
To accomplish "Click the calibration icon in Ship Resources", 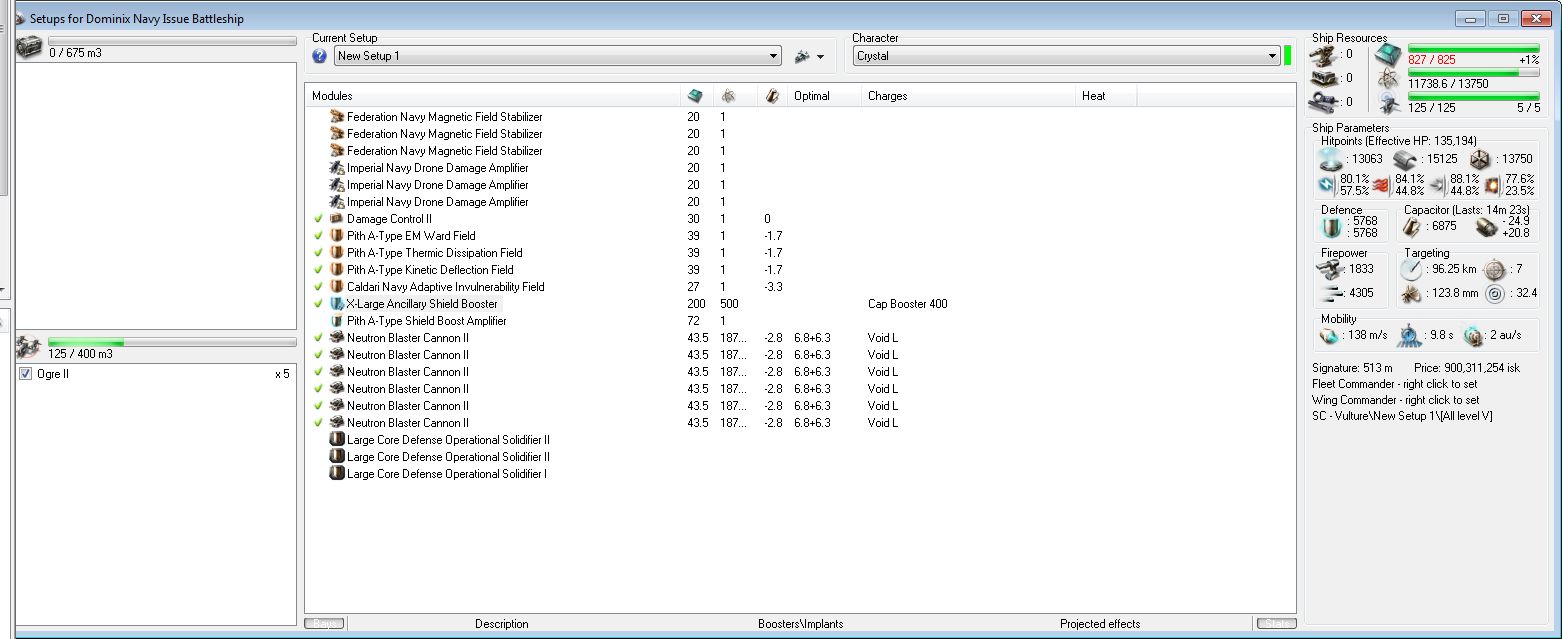I will pyautogui.click(x=1323, y=101).
